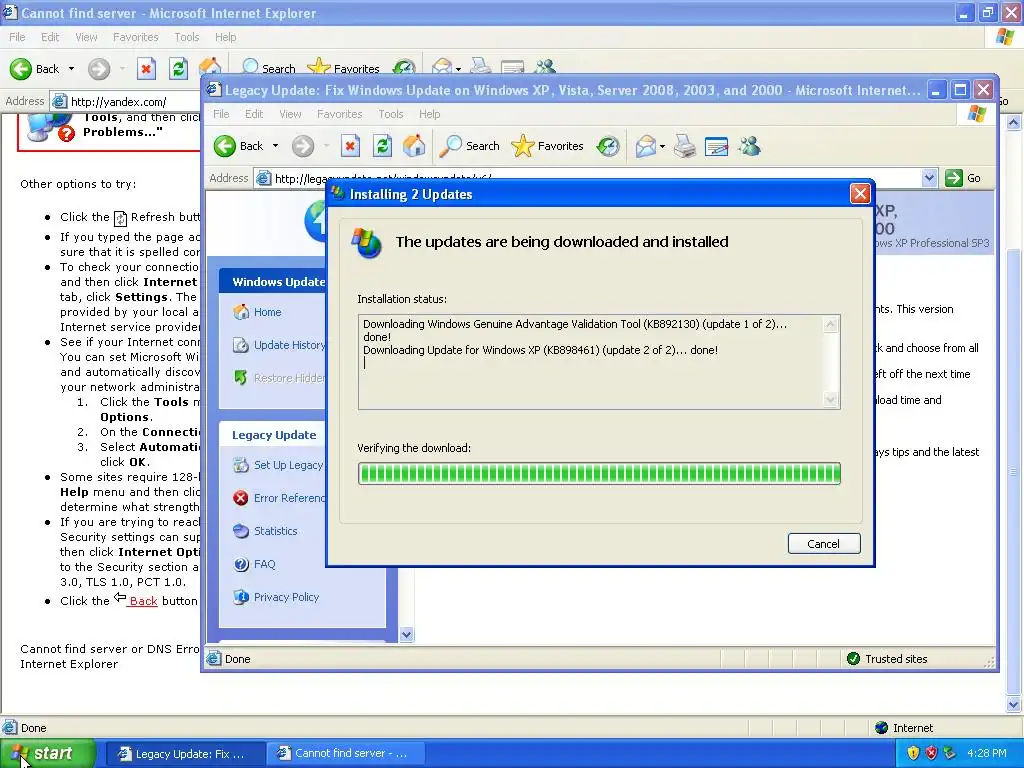This screenshot has height=768, width=1024.
Task: Switch to Cannot find server taskbar button
Action: (345, 754)
